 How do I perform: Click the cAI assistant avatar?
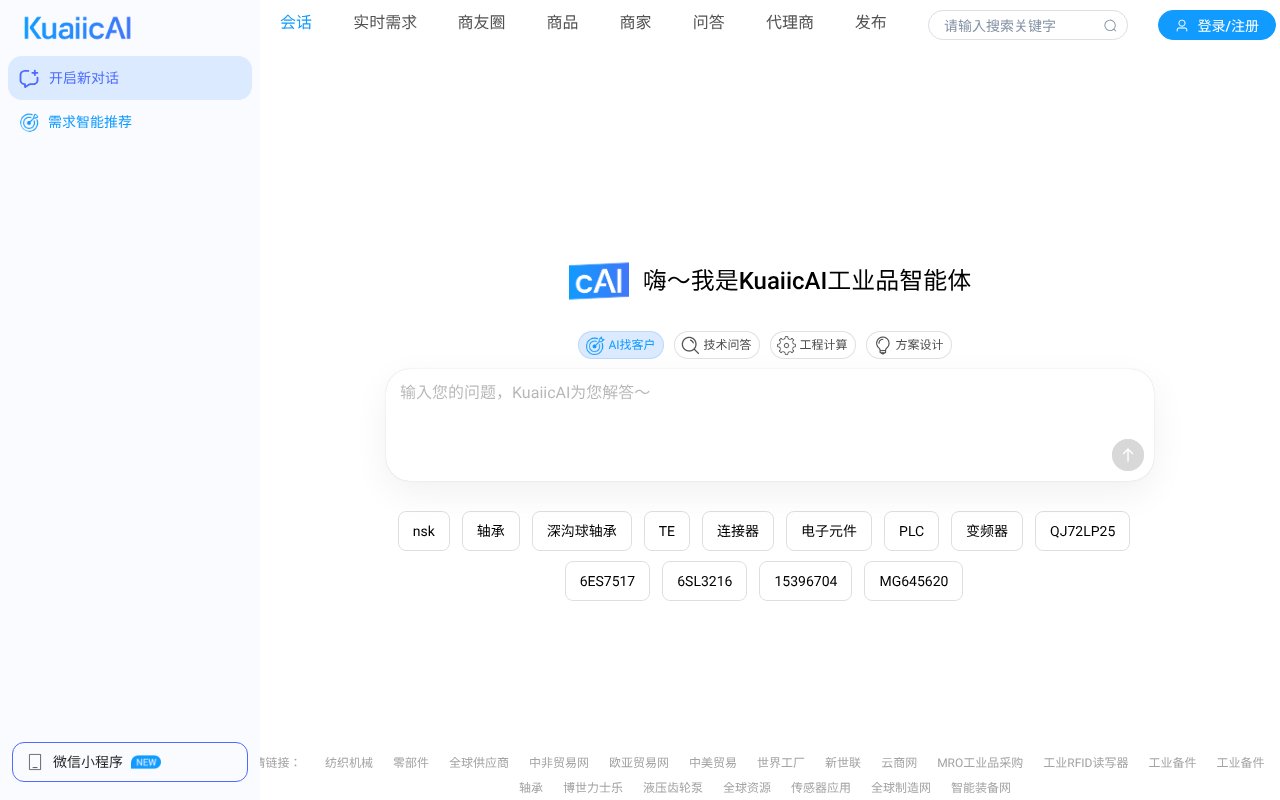click(598, 281)
